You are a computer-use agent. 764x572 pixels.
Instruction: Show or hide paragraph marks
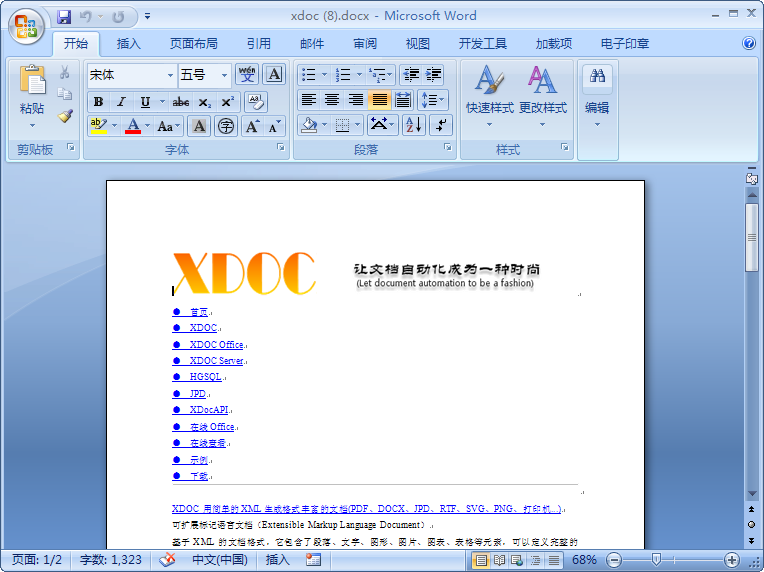pos(441,125)
